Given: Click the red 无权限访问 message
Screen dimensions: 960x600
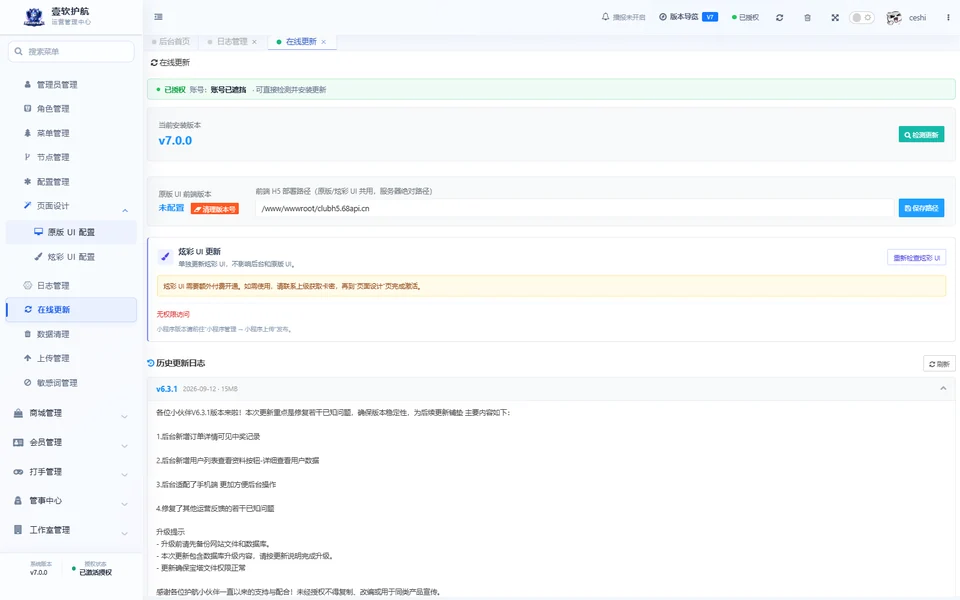Looking at the screenshot, I should coord(173,314).
